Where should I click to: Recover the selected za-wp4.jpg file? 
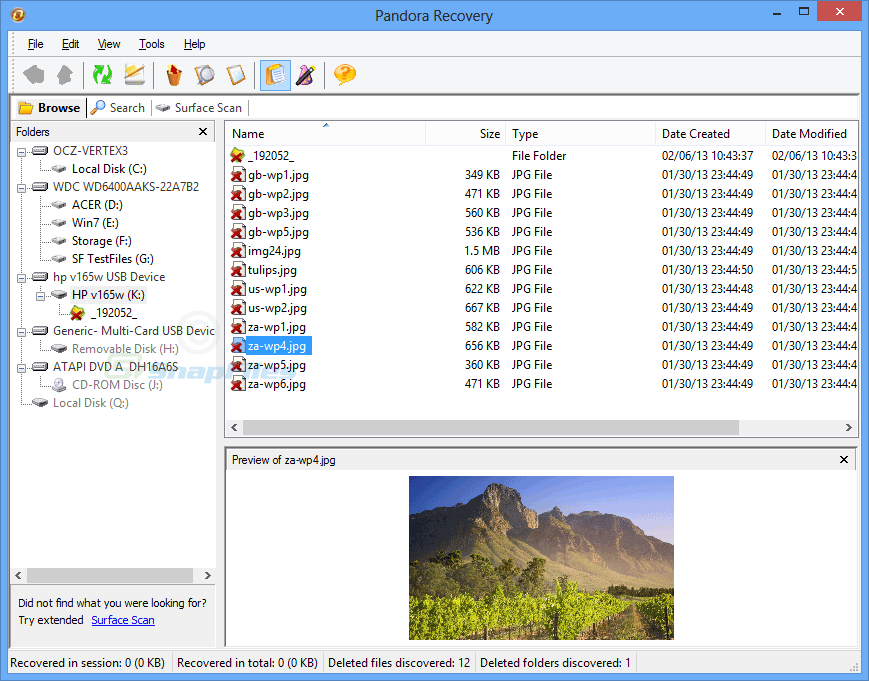135,75
